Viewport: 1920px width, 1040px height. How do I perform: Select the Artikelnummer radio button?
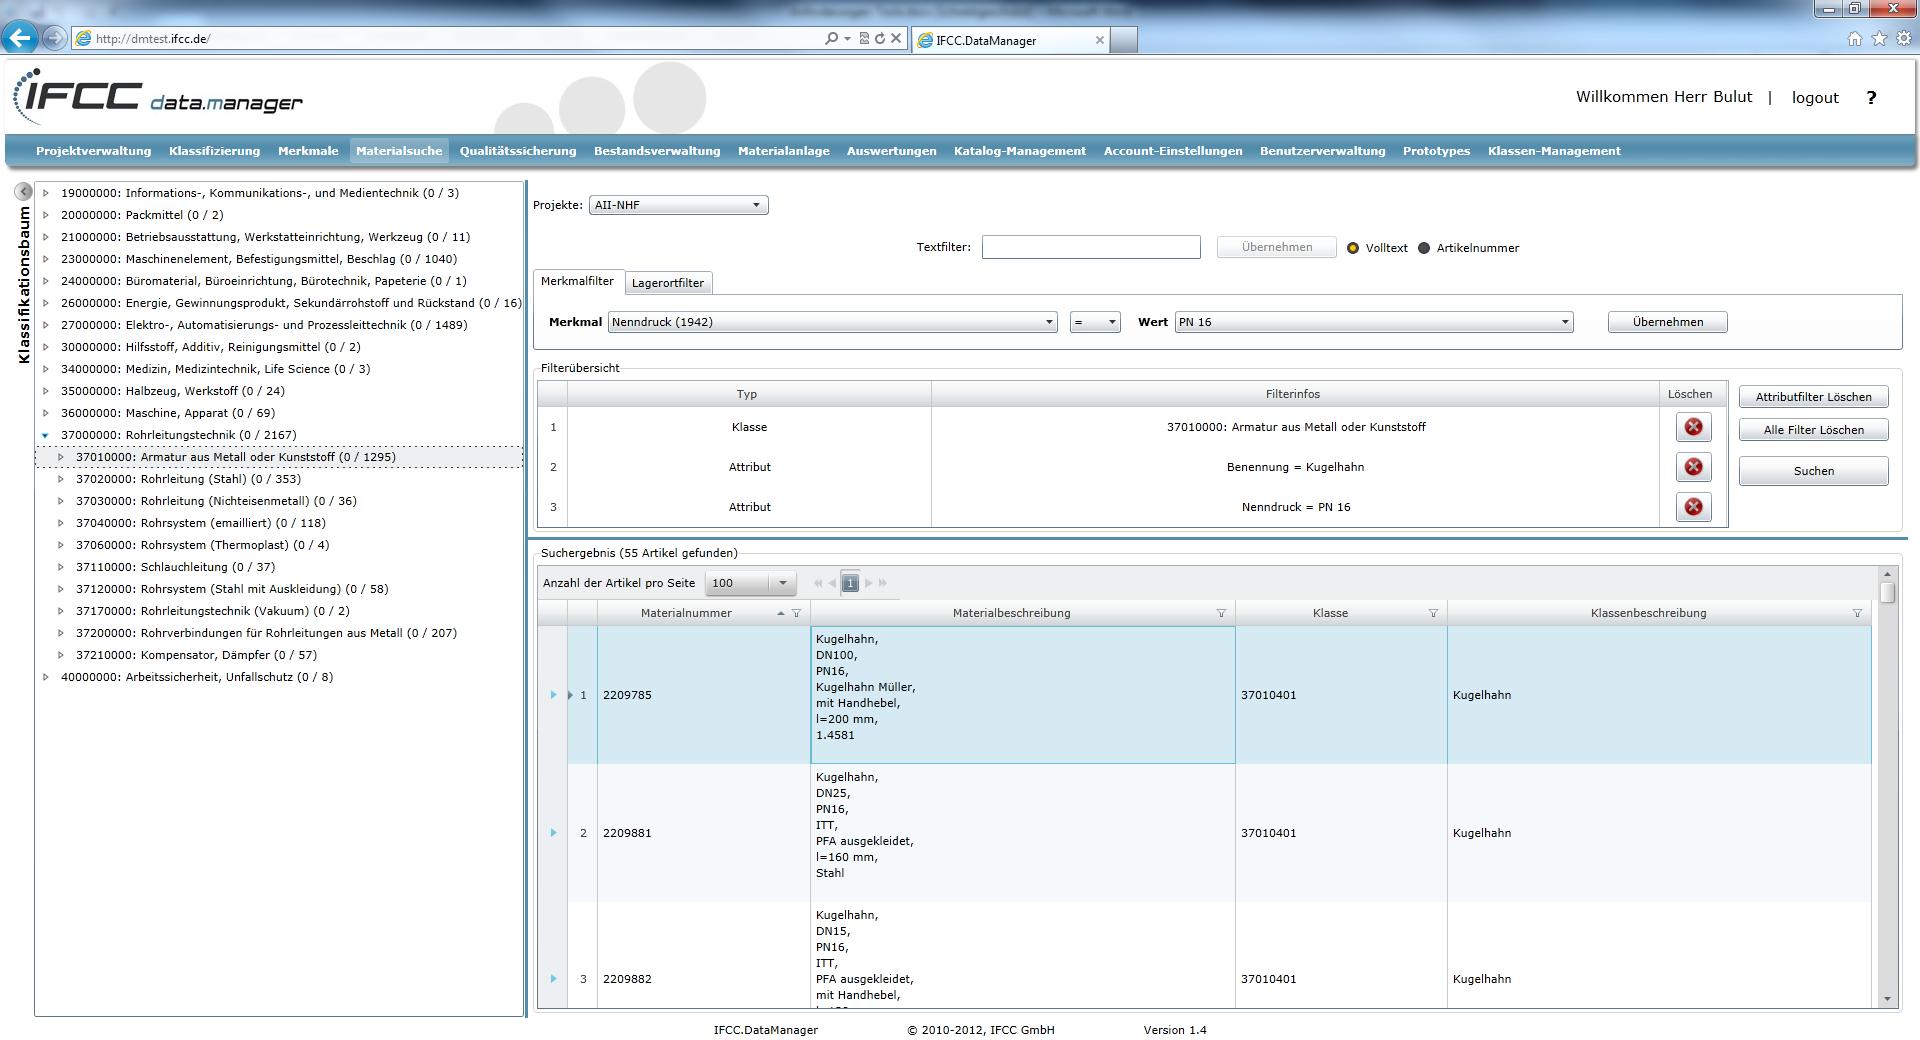click(x=1424, y=248)
